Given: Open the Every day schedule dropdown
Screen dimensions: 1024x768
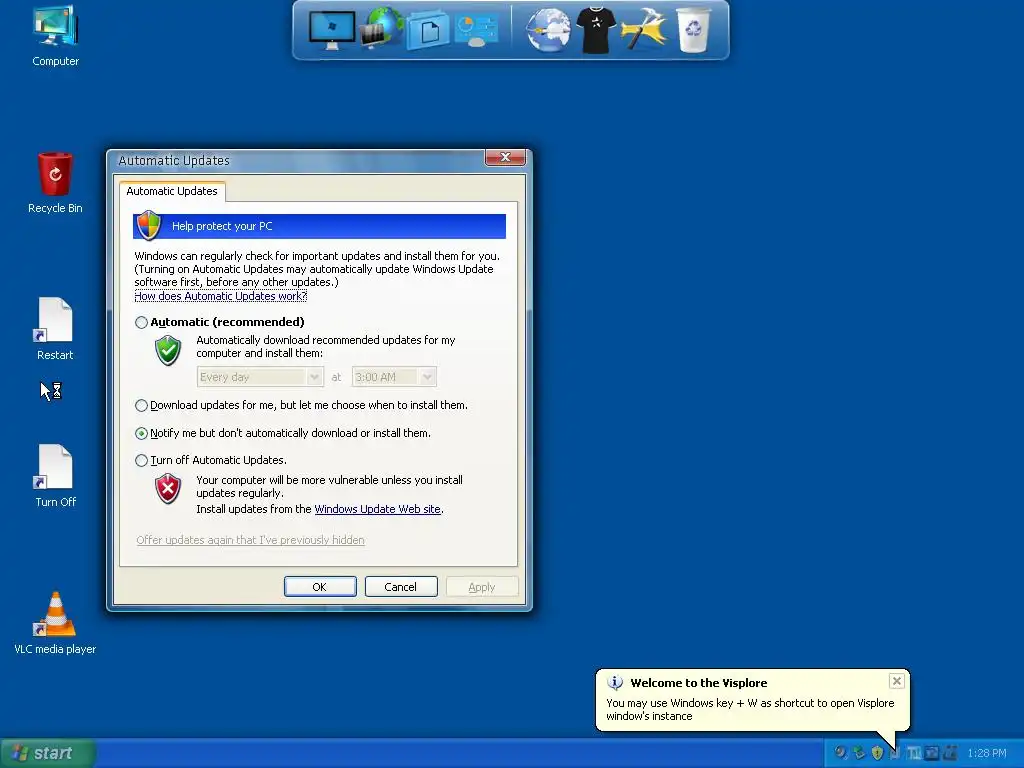Looking at the screenshot, I should [x=260, y=377].
